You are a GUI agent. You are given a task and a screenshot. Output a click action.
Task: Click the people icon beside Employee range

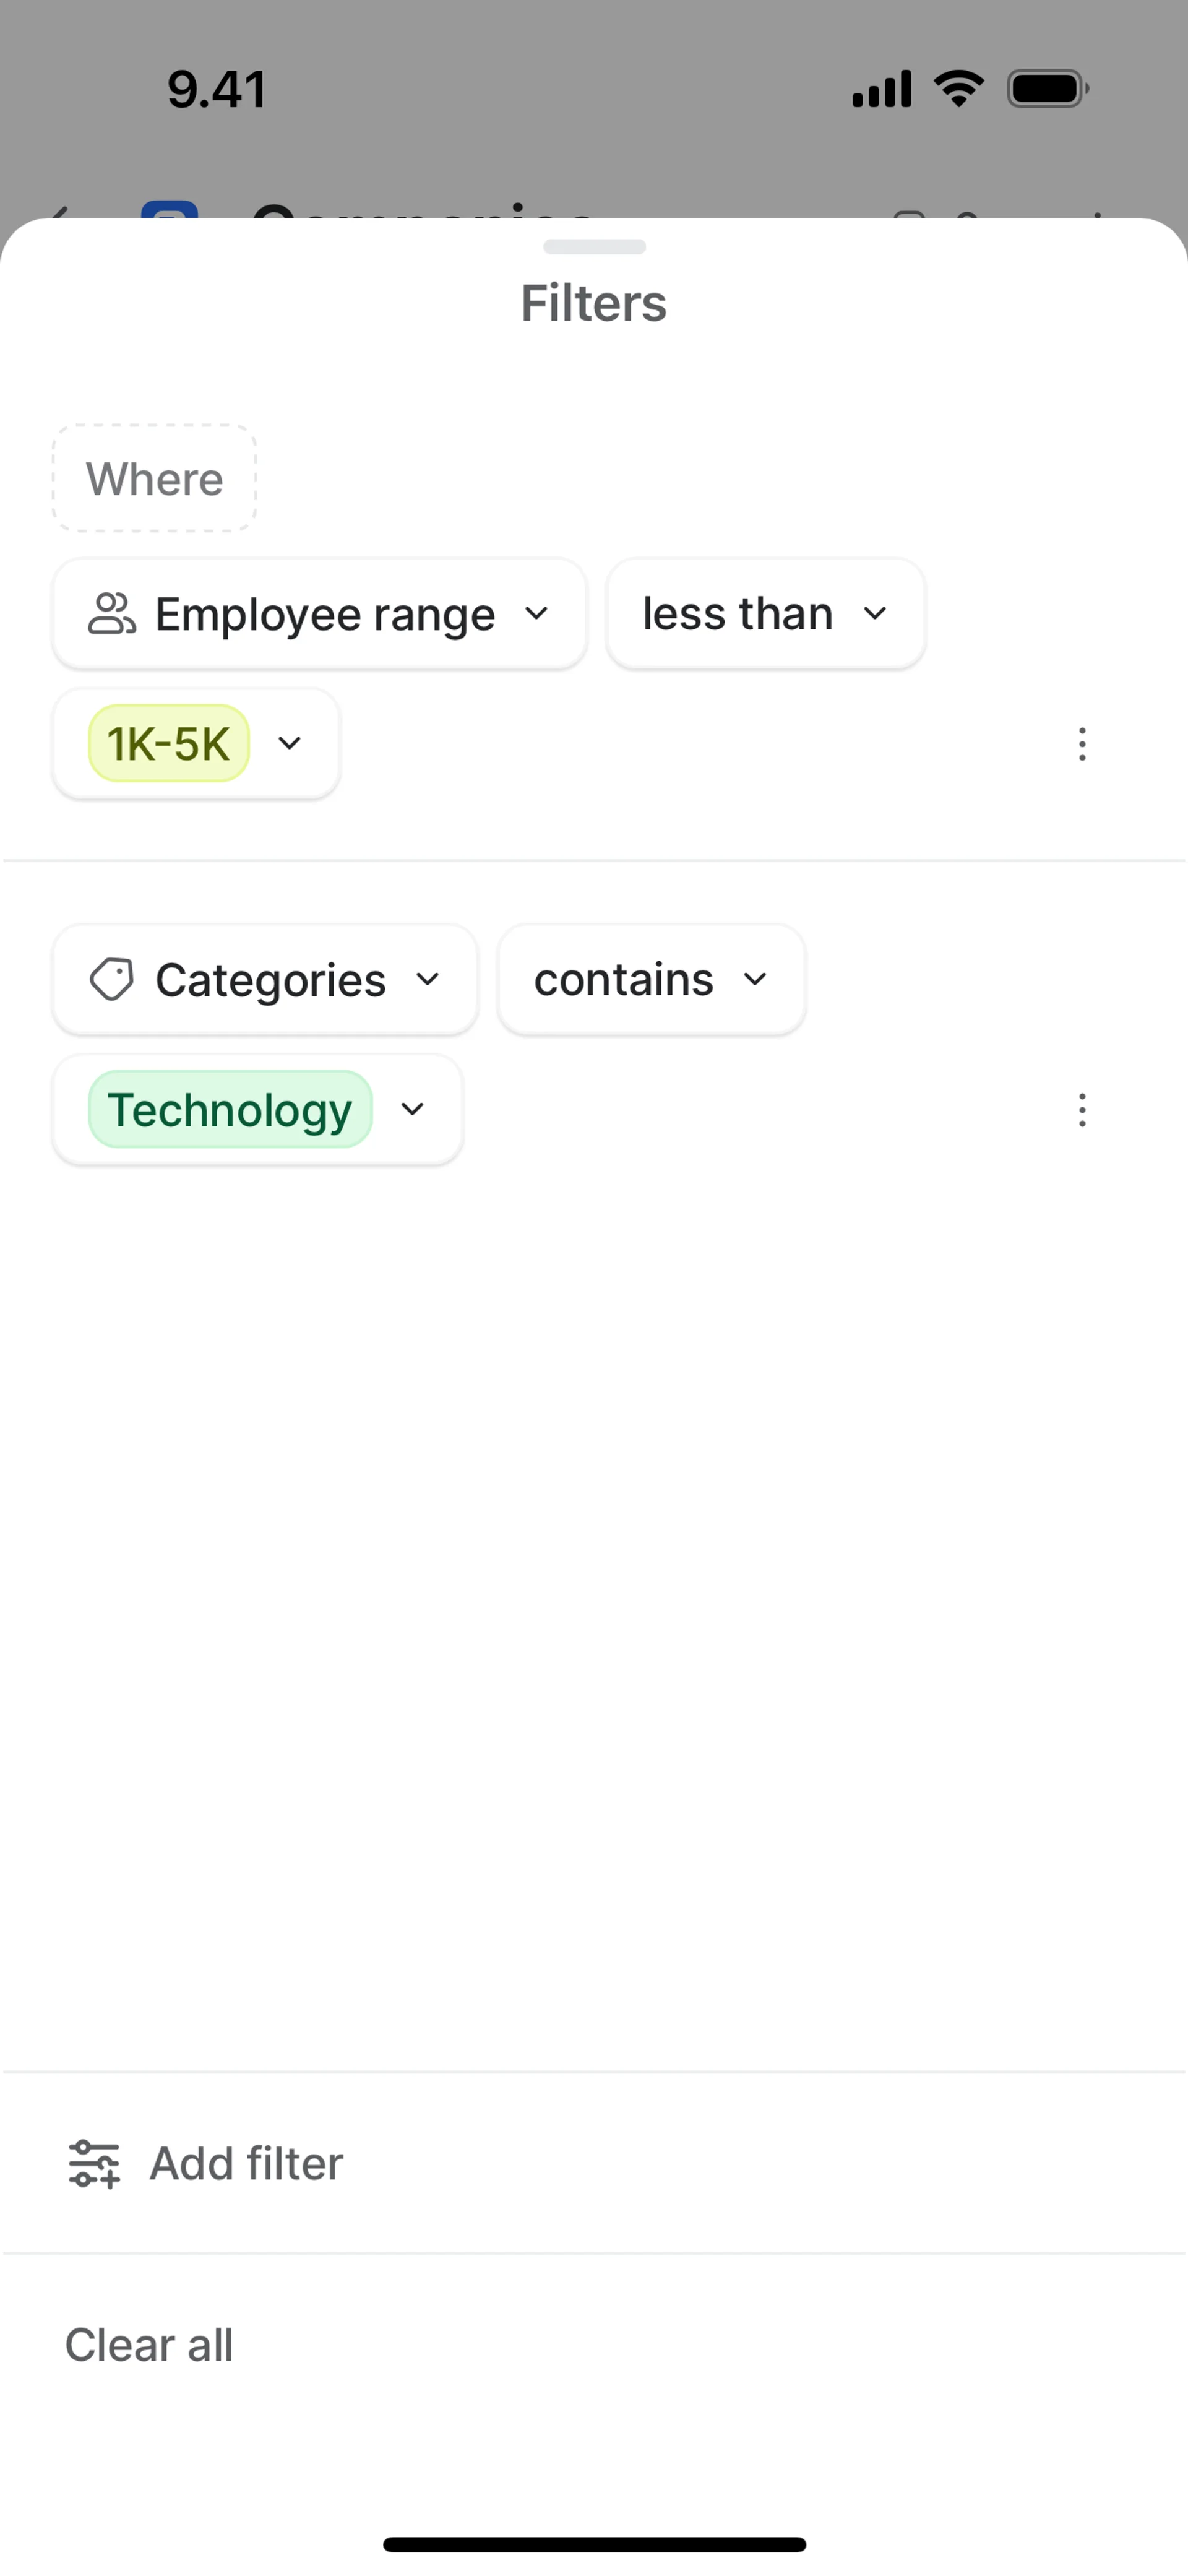111,614
